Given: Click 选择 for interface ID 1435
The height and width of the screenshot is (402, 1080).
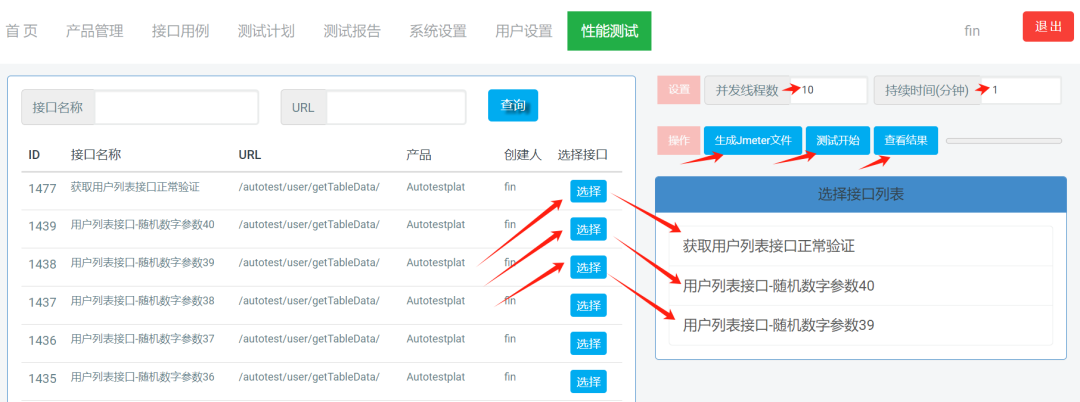Looking at the screenshot, I should 588,382.
